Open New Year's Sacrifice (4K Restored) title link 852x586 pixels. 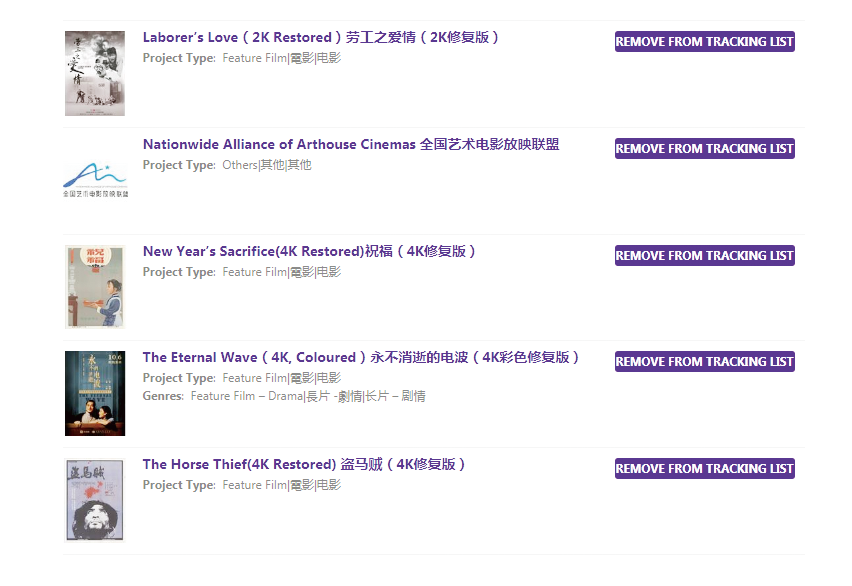click(x=310, y=252)
